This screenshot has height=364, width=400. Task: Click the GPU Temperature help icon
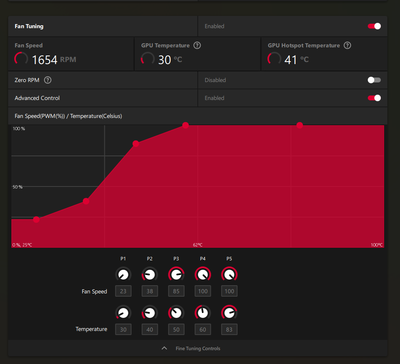coord(197,45)
